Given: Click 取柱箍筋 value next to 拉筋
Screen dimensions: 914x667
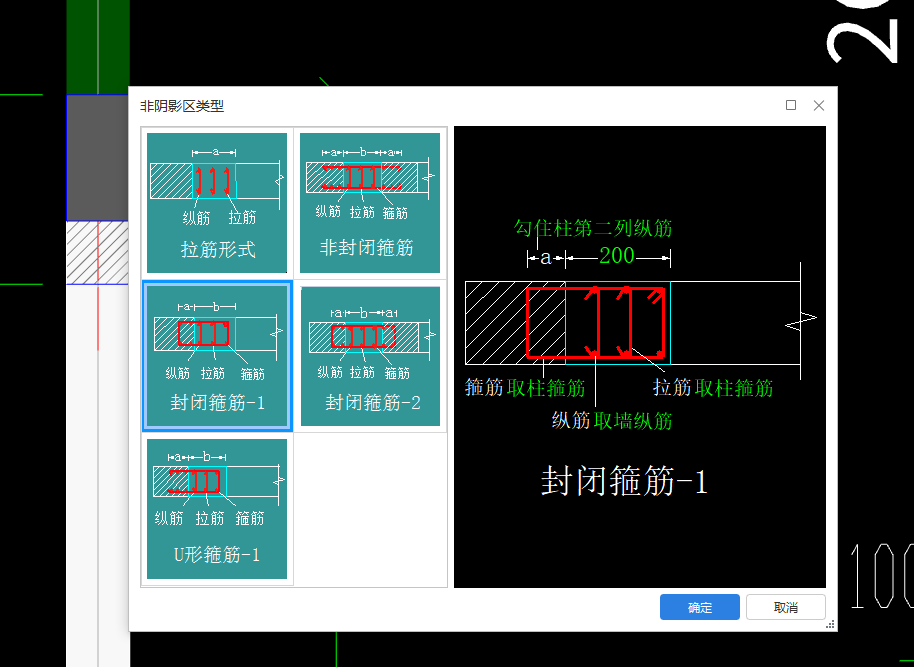Looking at the screenshot, I should pyautogui.click(x=734, y=388).
